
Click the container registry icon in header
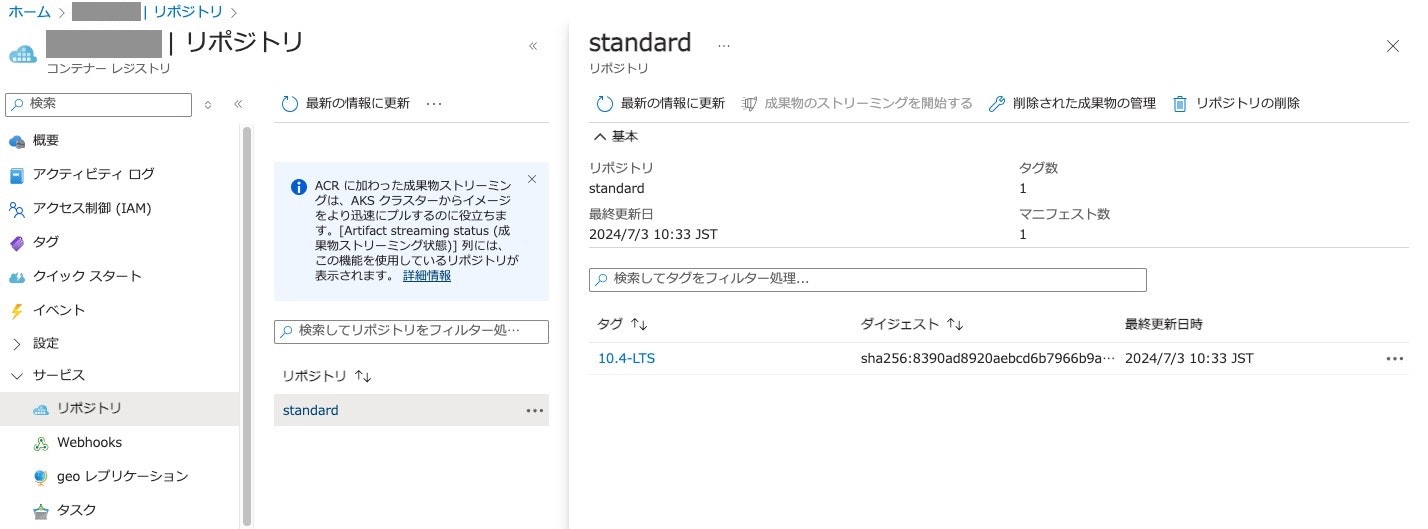pyautogui.click(x=22, y=53)
